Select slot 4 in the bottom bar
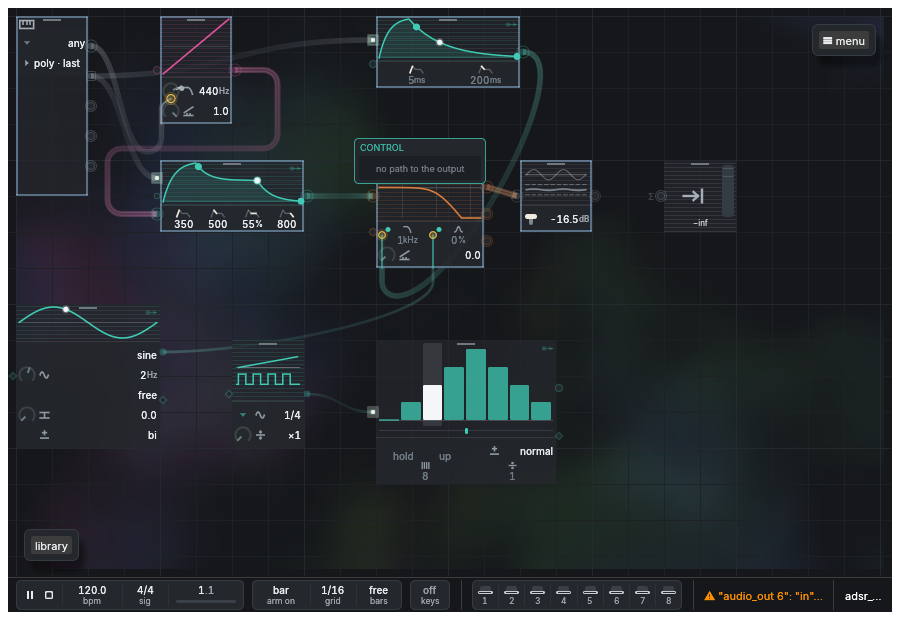900x620 pixels. point(563,595)
